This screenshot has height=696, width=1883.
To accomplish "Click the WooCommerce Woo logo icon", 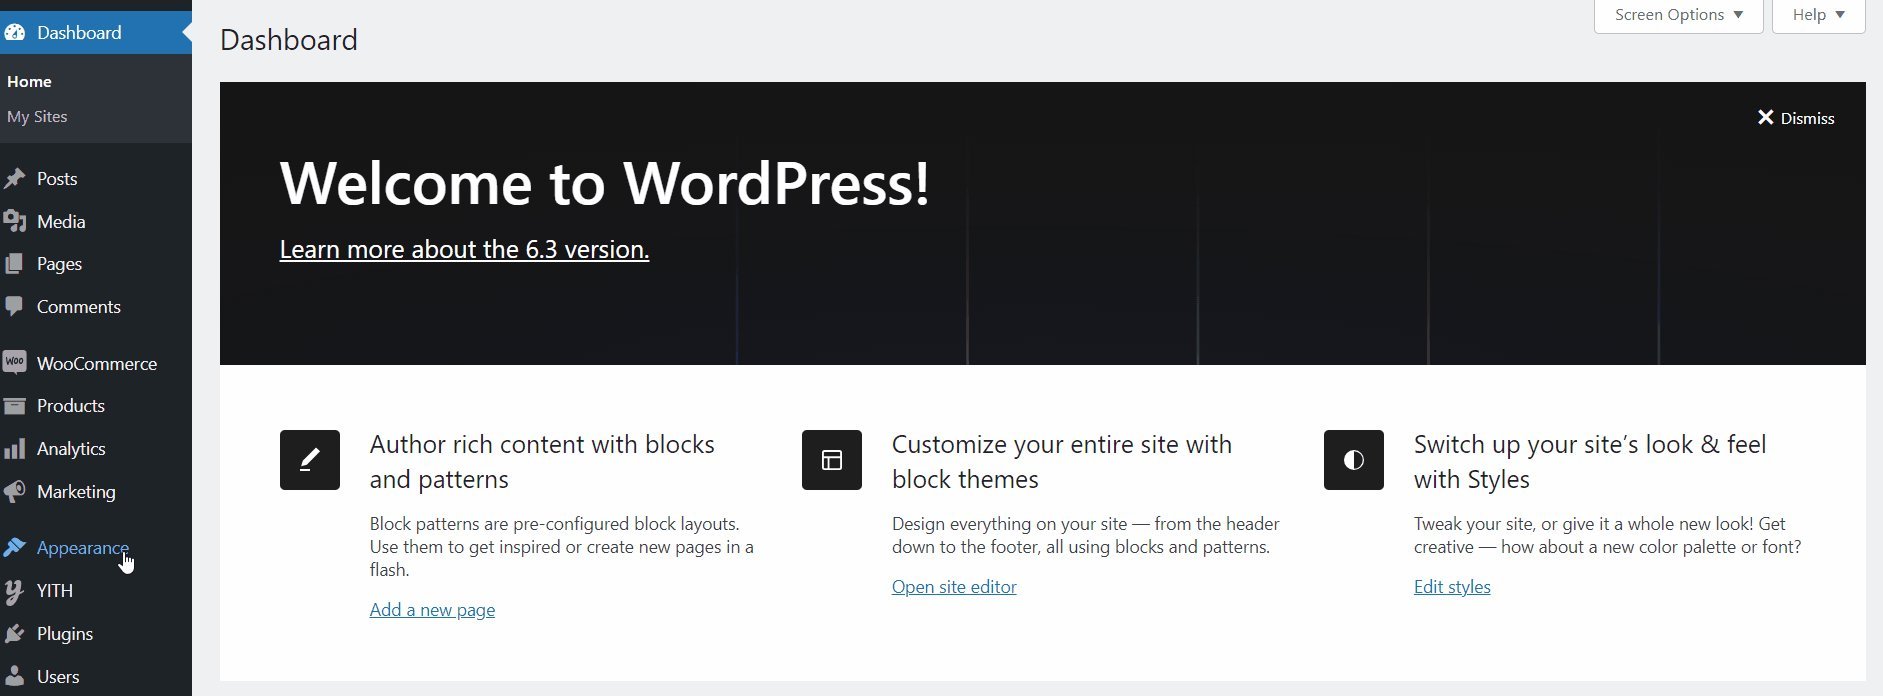I will (14, 363).
